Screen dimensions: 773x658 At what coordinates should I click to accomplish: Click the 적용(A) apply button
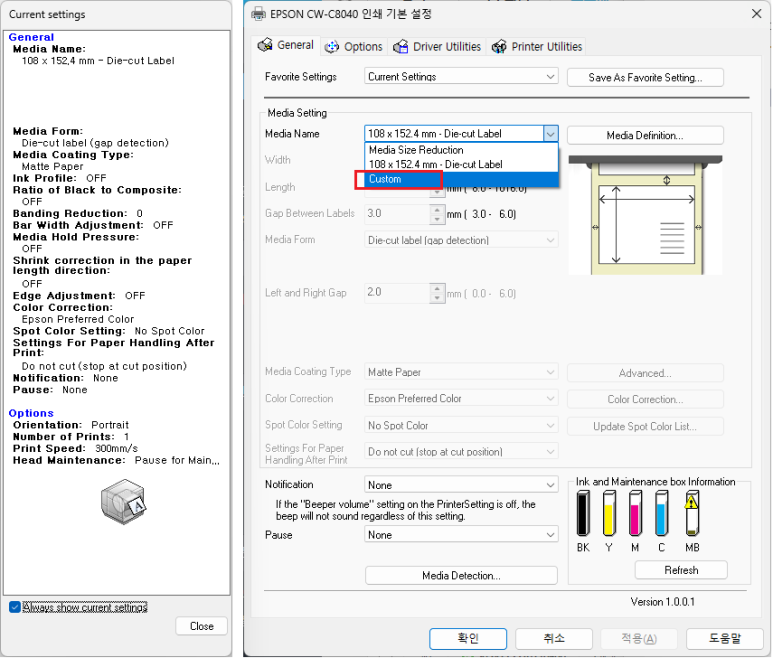[x=639, y=639]
